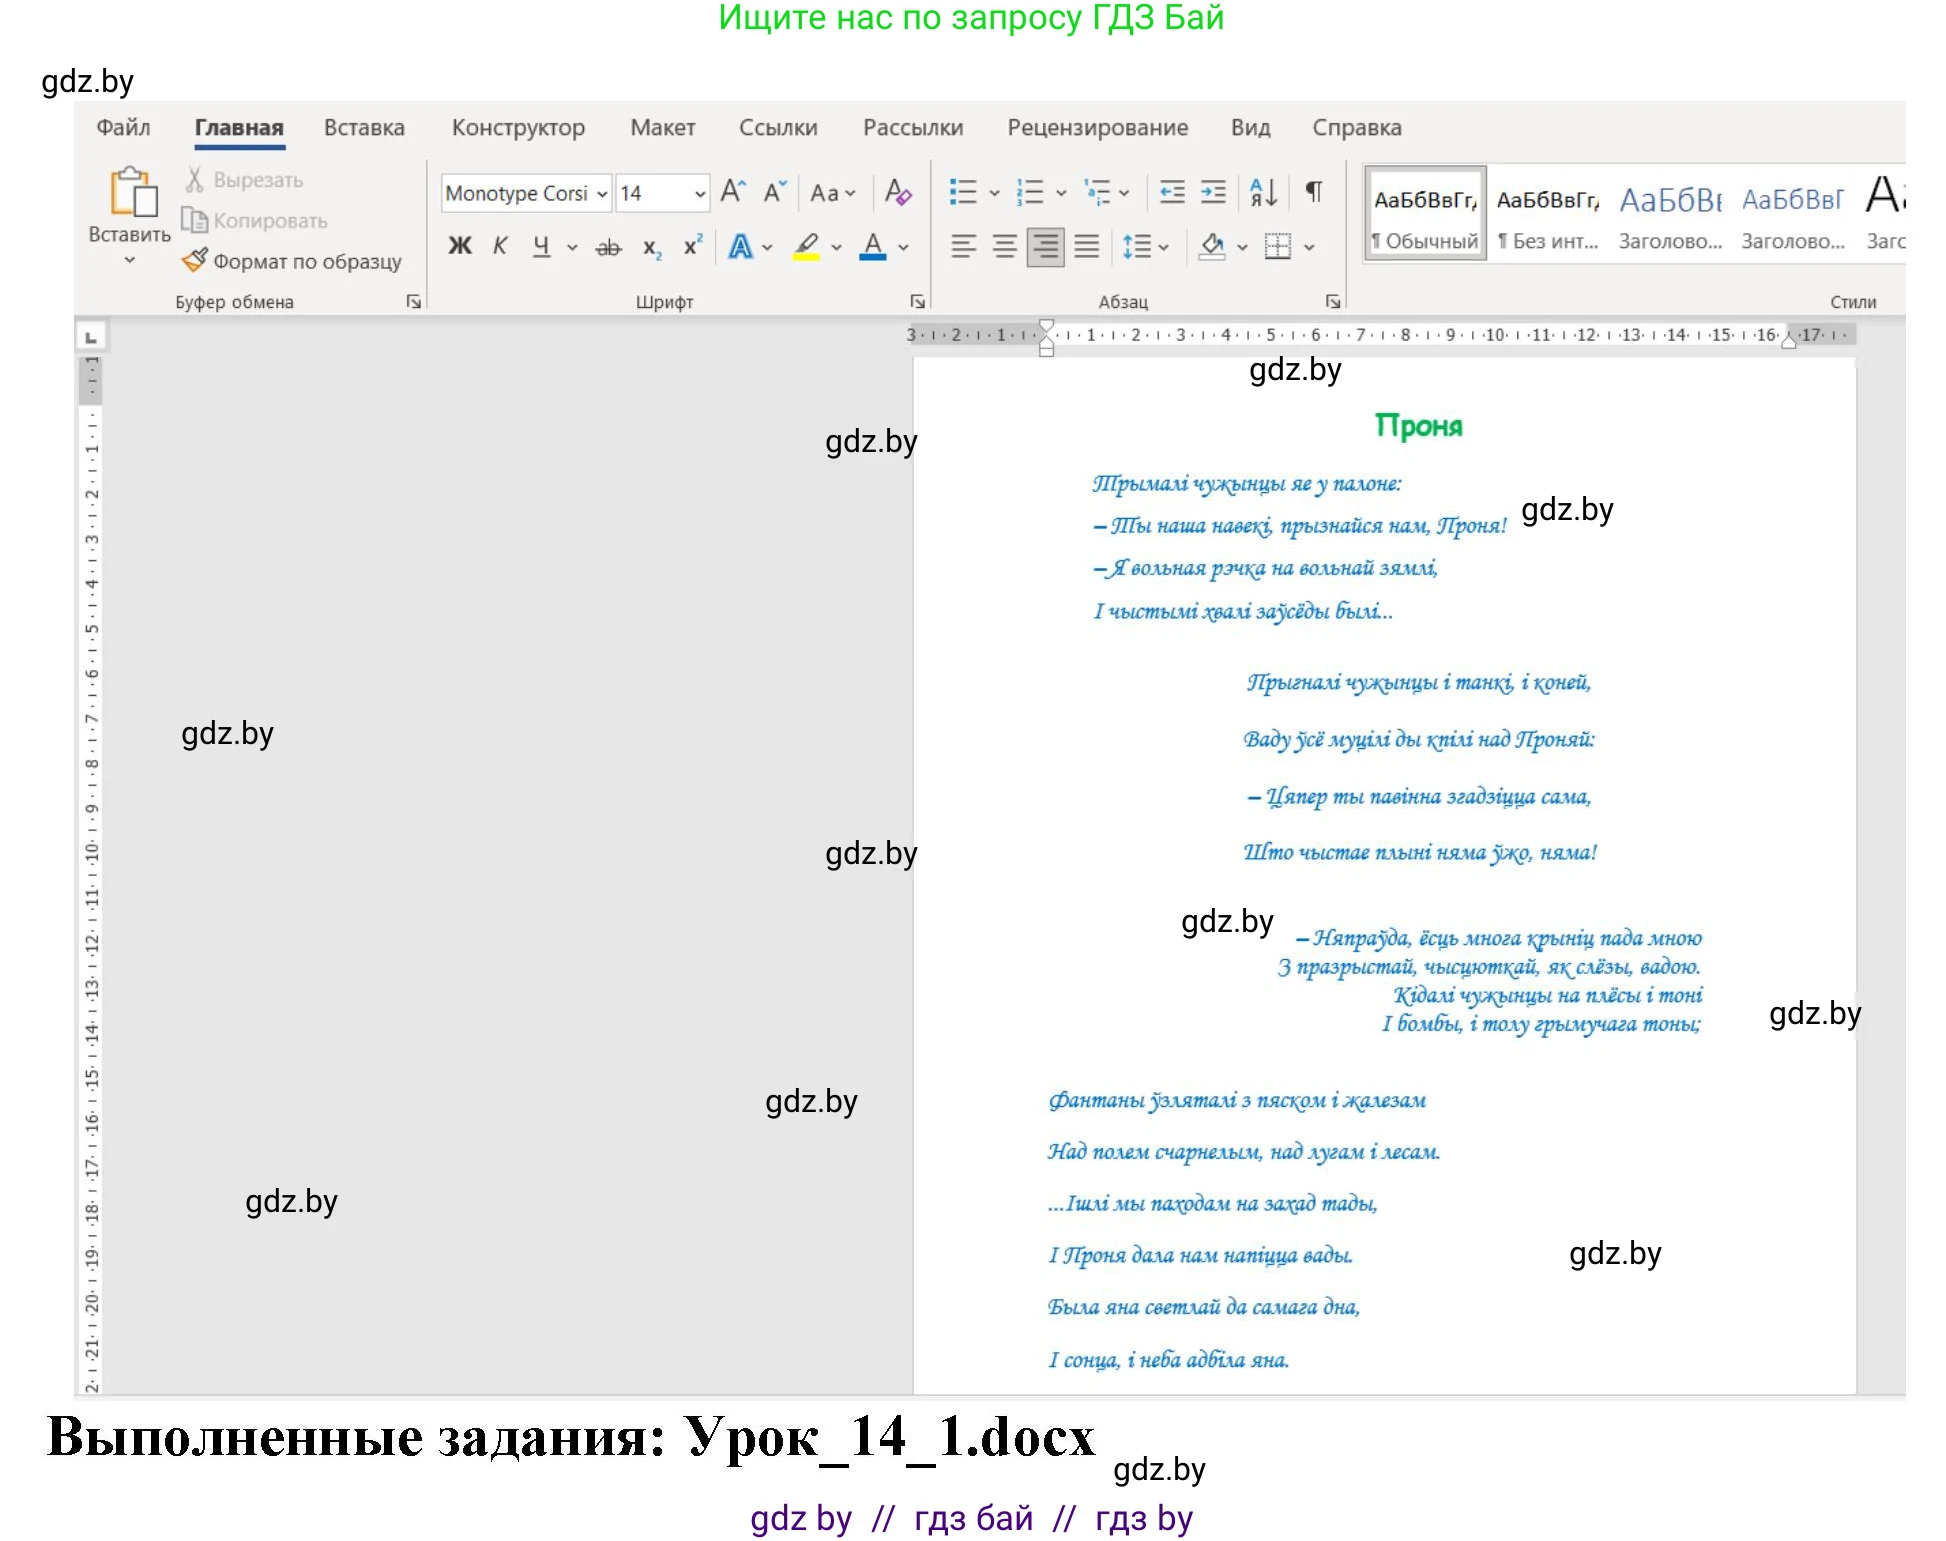Viewport: 1946px width, 1541px height.
Task: Select the Без интервала style
Action: click(1547, 214)
